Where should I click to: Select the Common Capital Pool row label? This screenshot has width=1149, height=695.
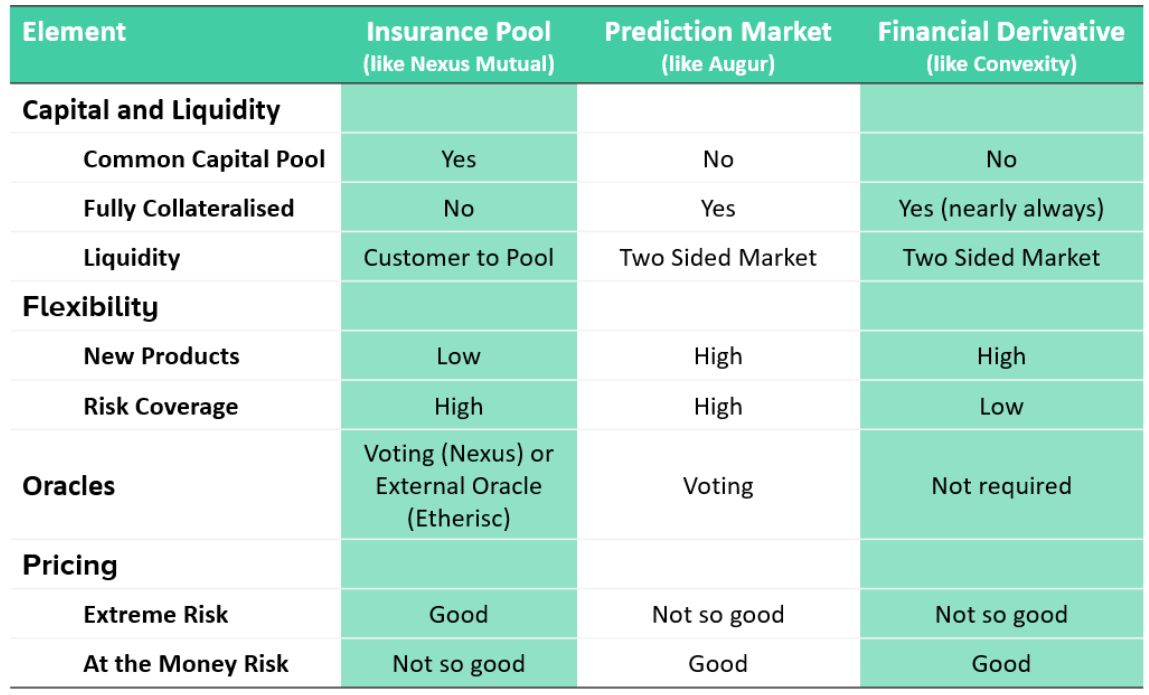[x=204, y=159]
